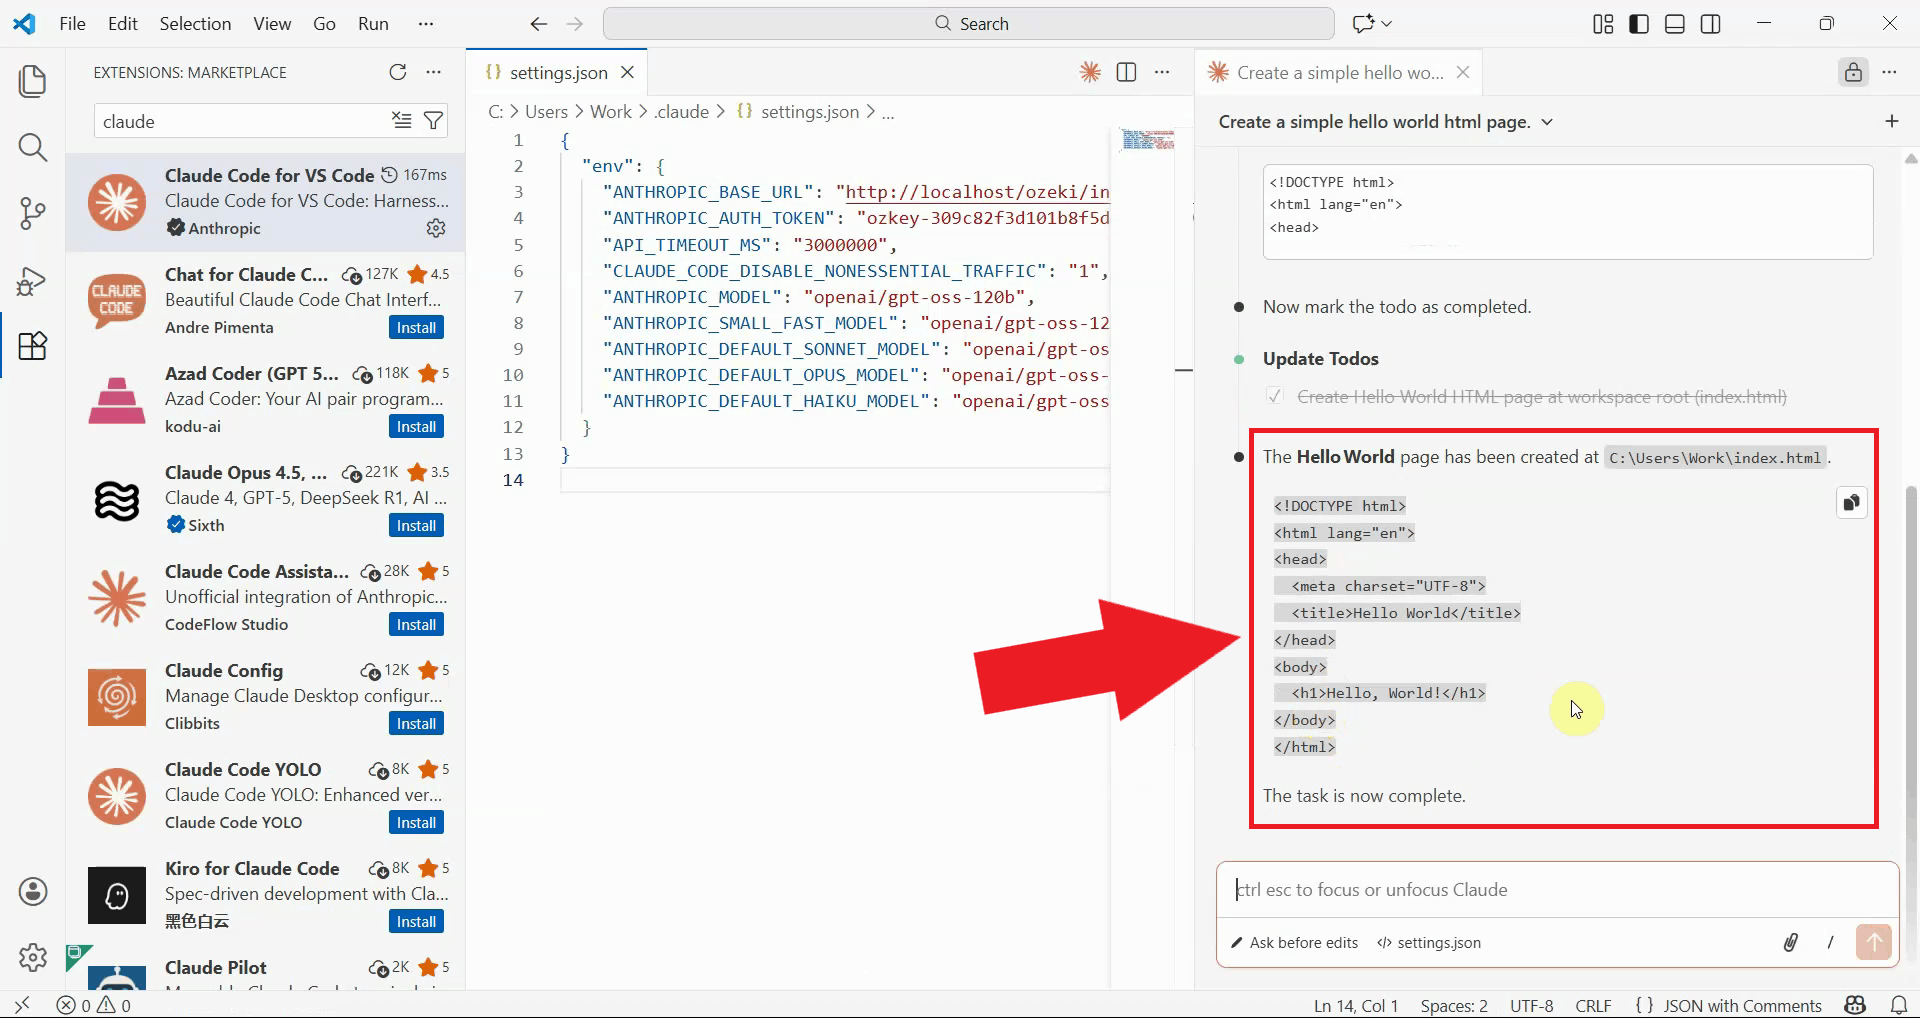Click the attach file paperclip icon
The image size is (1920, 1018).
point(1790,942)
